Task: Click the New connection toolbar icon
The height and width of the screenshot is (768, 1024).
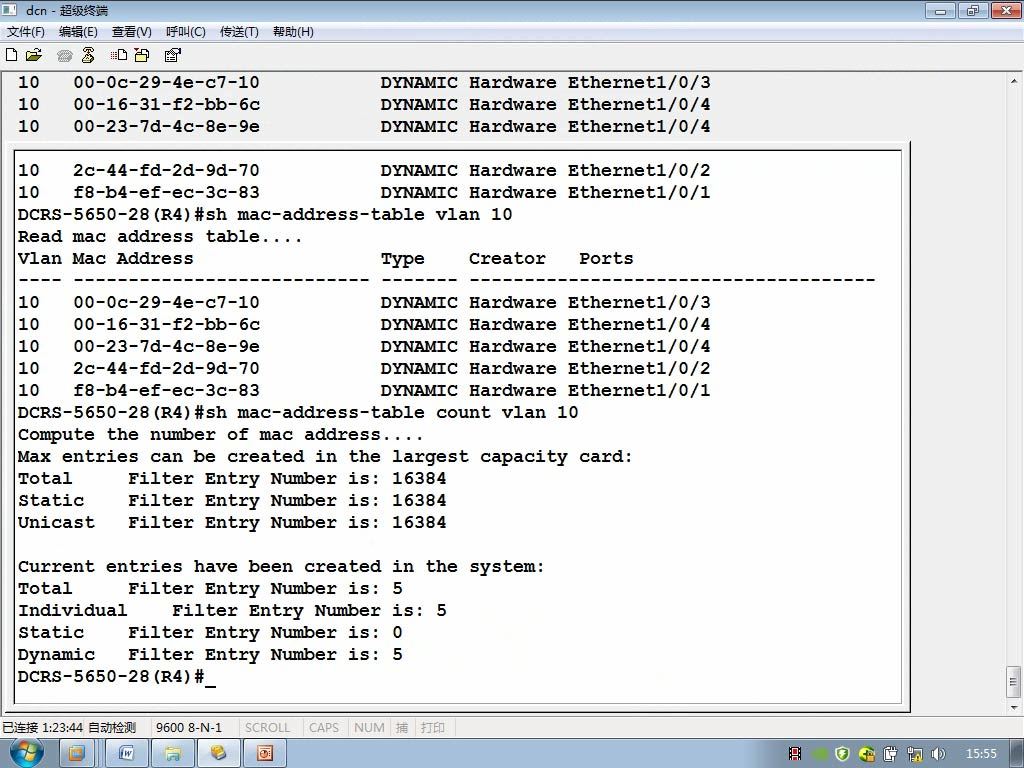Action: tap(11, 56)
